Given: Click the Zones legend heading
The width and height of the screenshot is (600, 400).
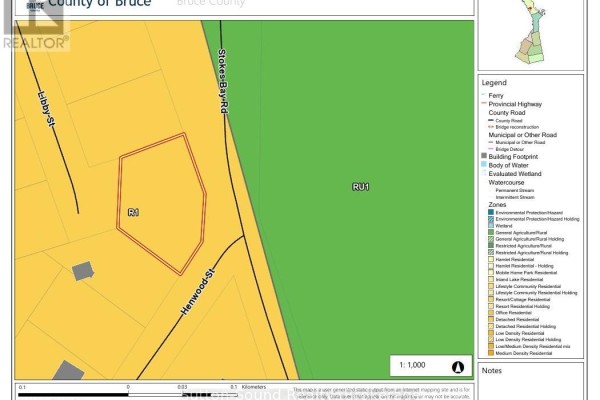Looking at the screenshot, I should pos(497,205).
